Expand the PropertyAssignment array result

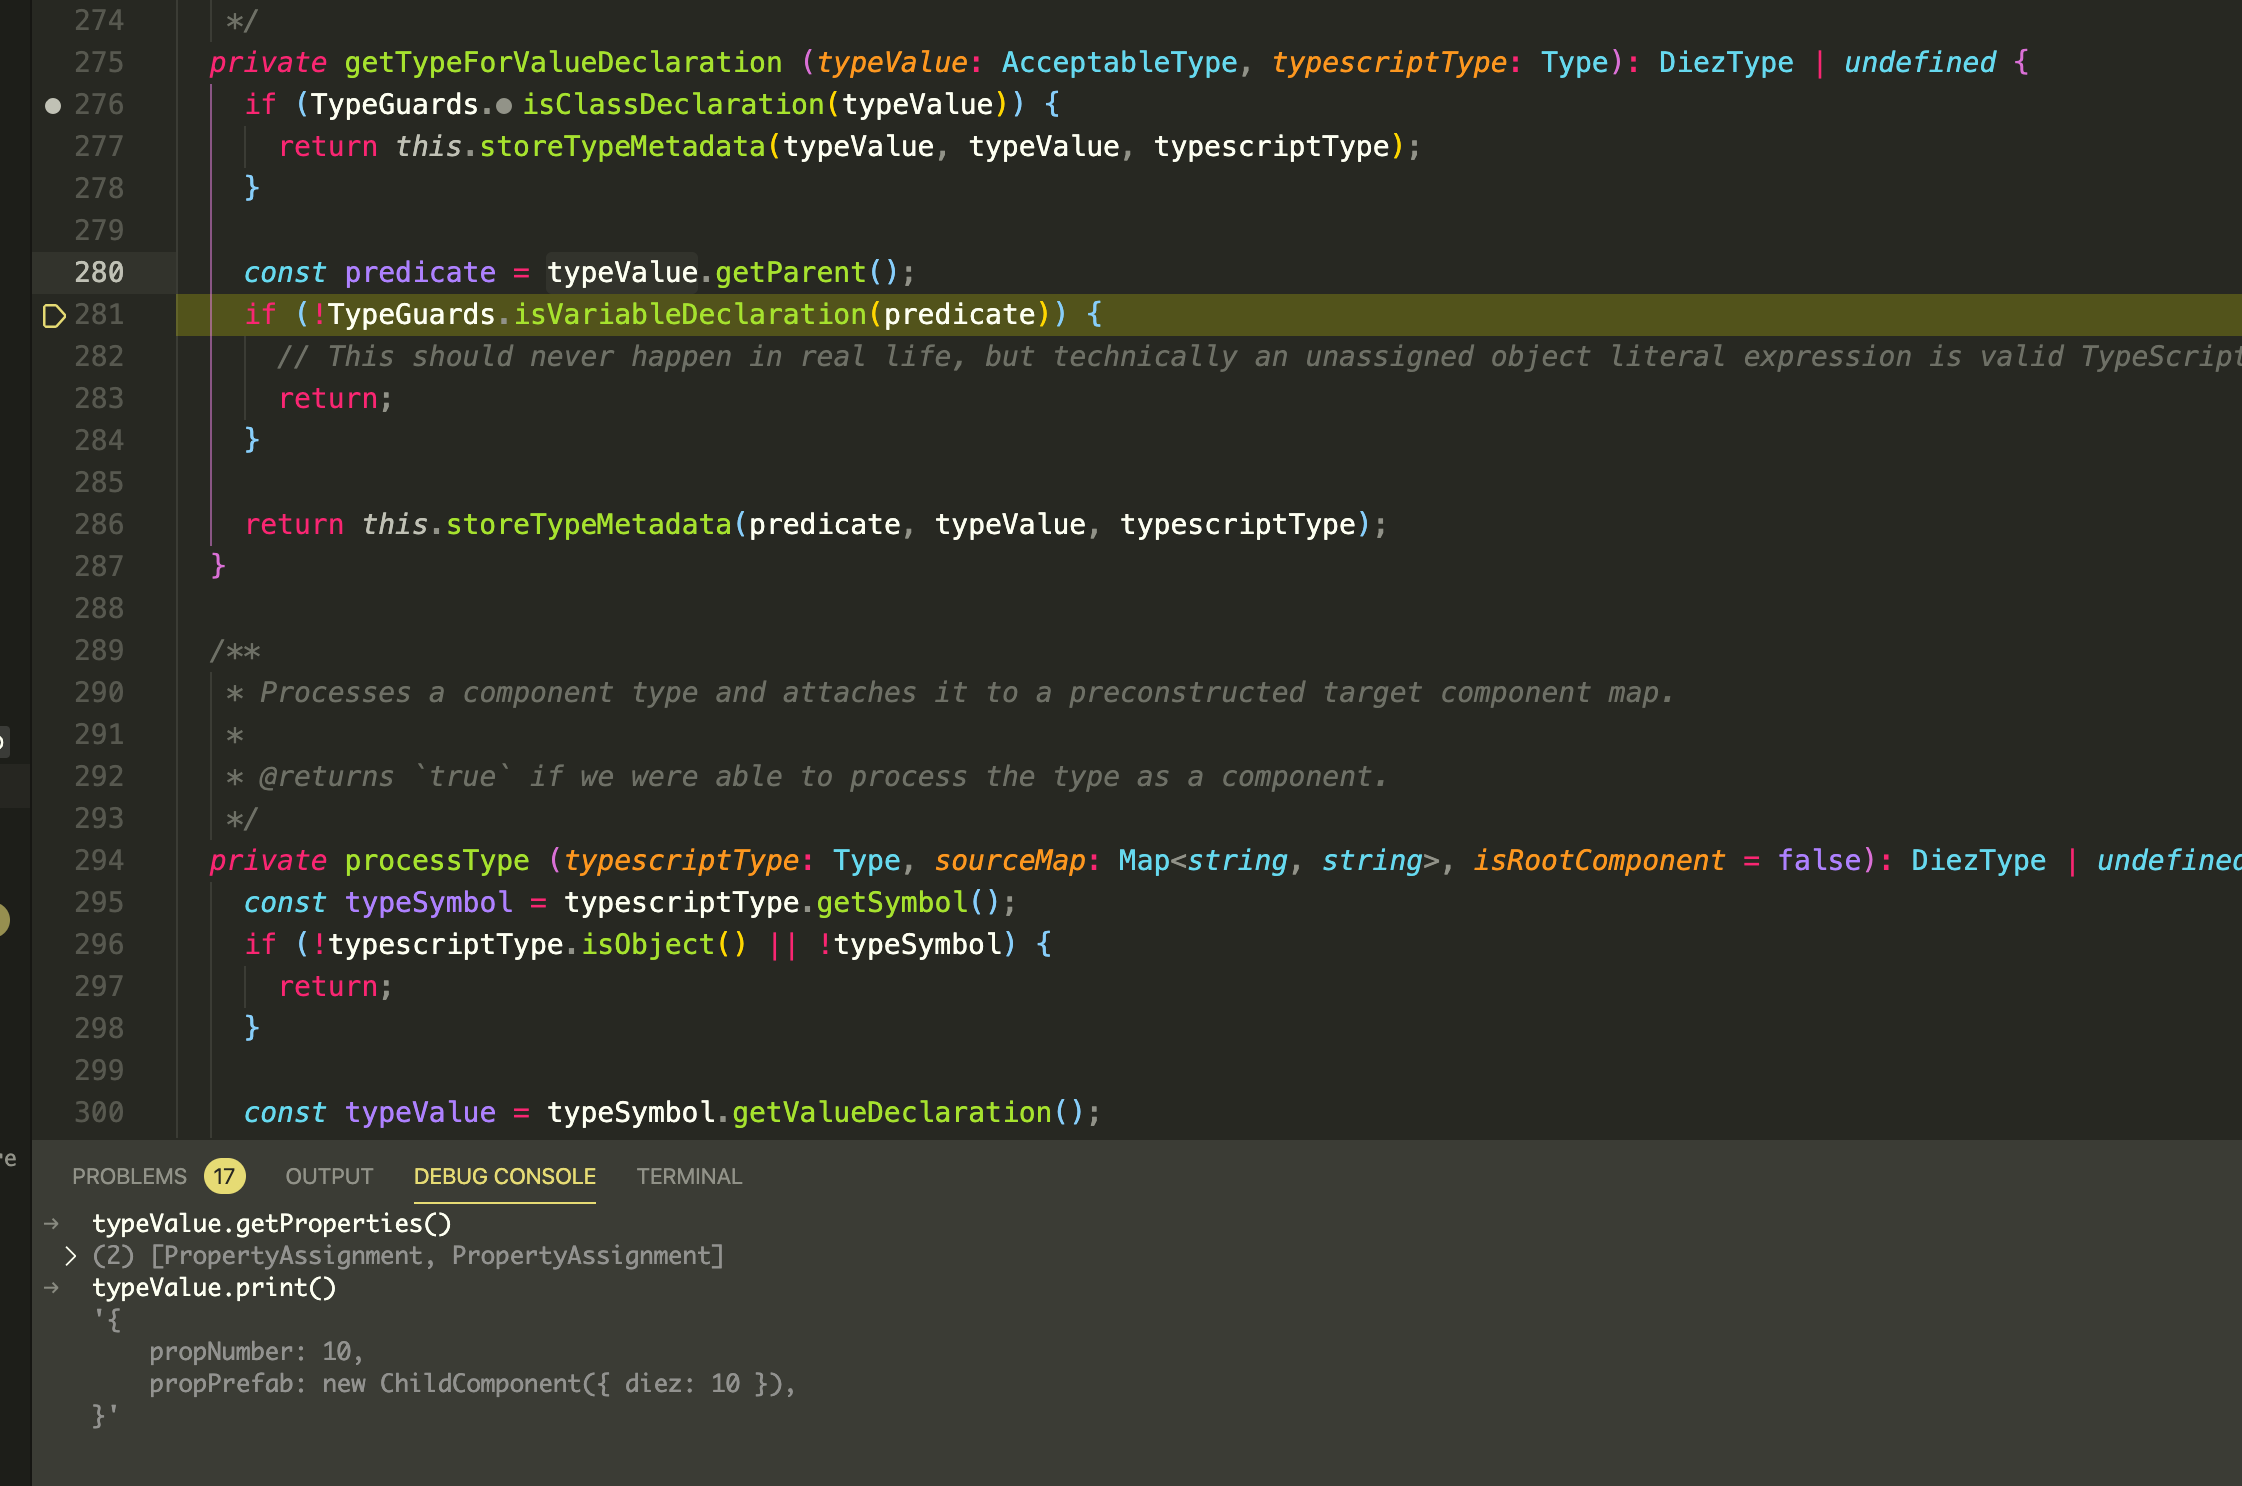pos(70,1256)
